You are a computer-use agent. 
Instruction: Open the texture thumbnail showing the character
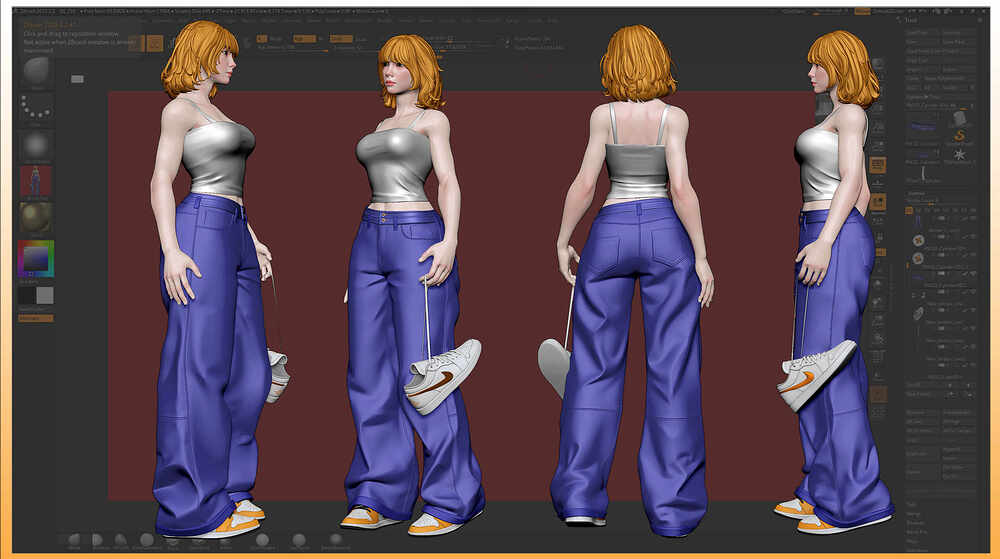click(36, 182)
